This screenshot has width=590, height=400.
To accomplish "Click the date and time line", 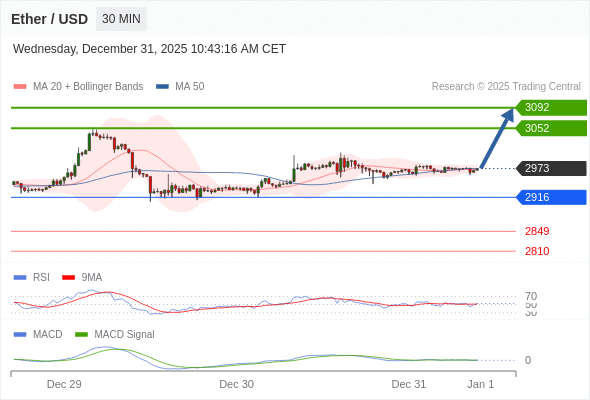I will pos(149,49).
